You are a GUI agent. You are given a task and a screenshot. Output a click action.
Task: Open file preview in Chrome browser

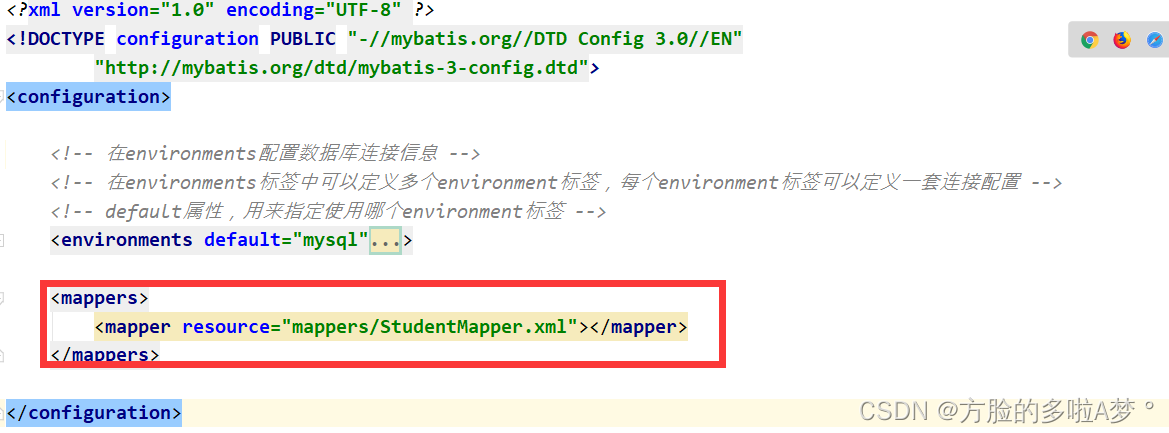(x=1090, y=40)
